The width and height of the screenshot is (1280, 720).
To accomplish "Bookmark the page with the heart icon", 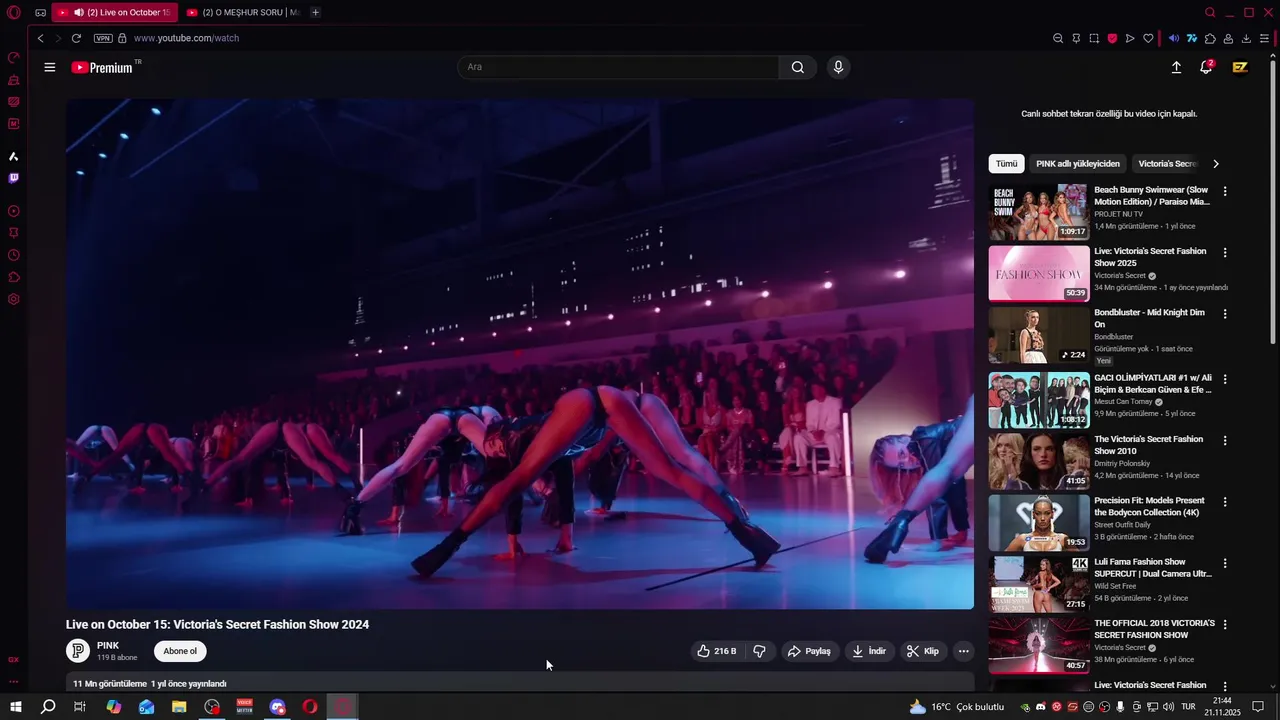I will [1148, 38].
